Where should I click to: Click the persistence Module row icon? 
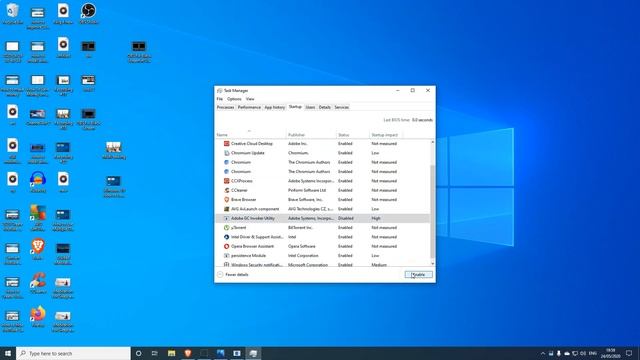point(227,256)
